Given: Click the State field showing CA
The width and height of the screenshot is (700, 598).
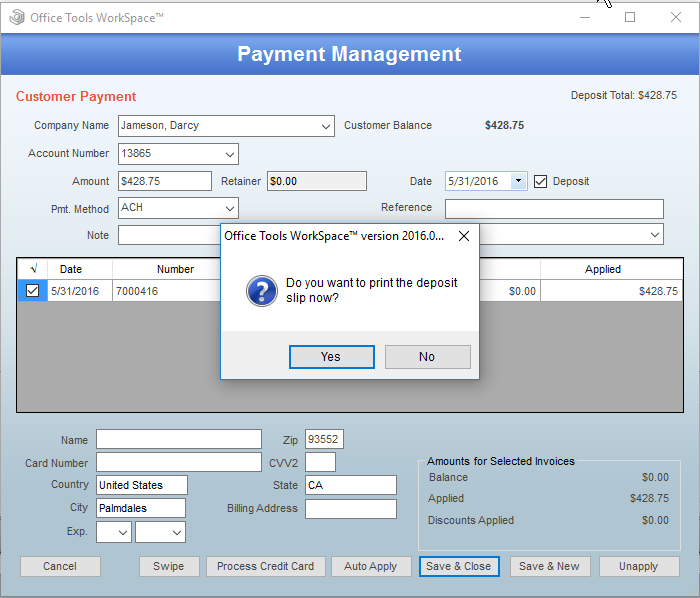Looking at the screenshot, I should pyautogui.click(x=351, y=485).
